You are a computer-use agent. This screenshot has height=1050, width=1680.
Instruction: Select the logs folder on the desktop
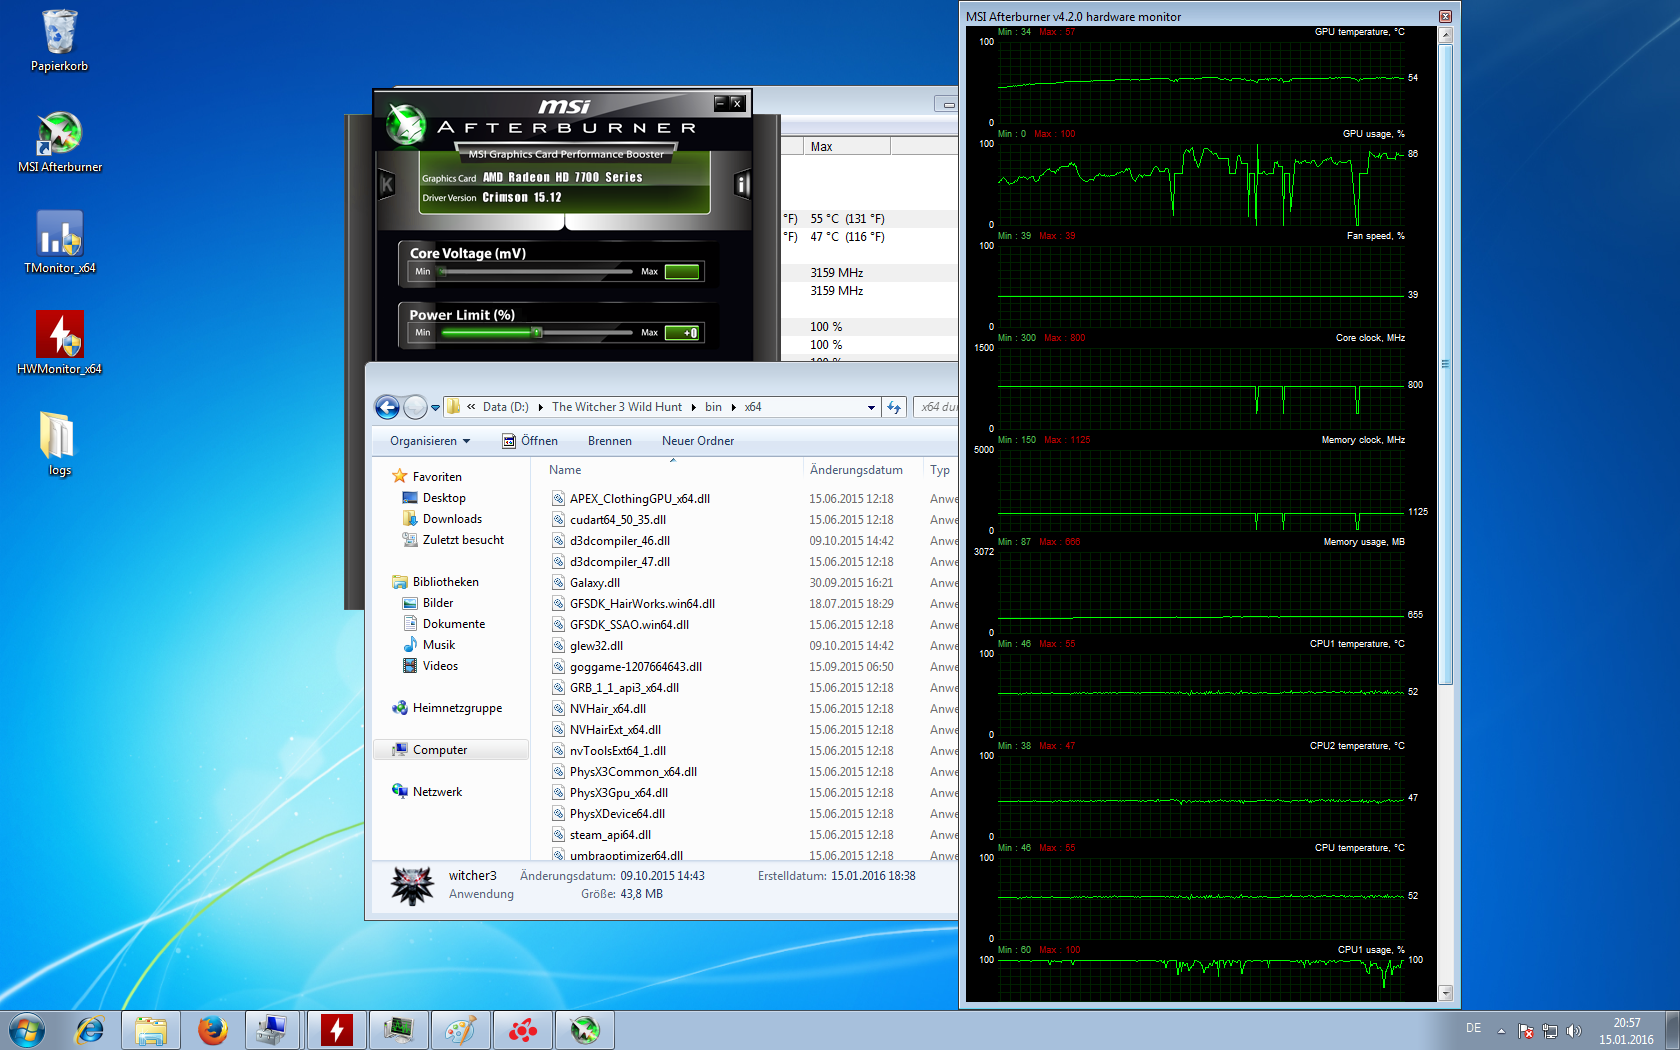(x=59, y=444)
